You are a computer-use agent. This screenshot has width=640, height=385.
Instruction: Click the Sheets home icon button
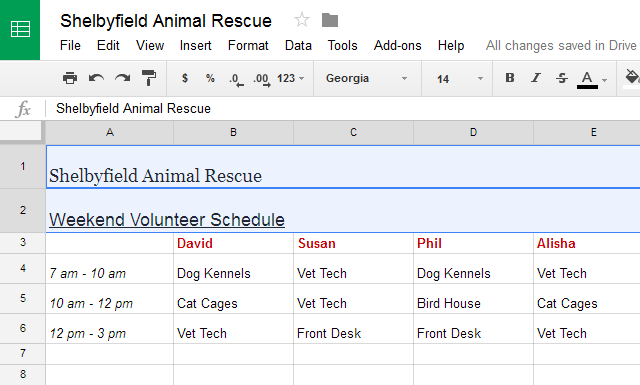tap(20, 30)
